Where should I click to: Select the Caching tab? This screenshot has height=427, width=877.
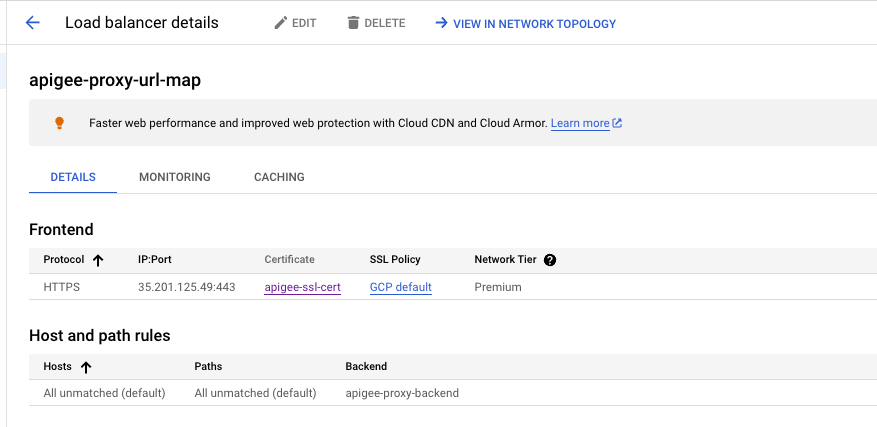pyautogui.click(x=279, y=177)
